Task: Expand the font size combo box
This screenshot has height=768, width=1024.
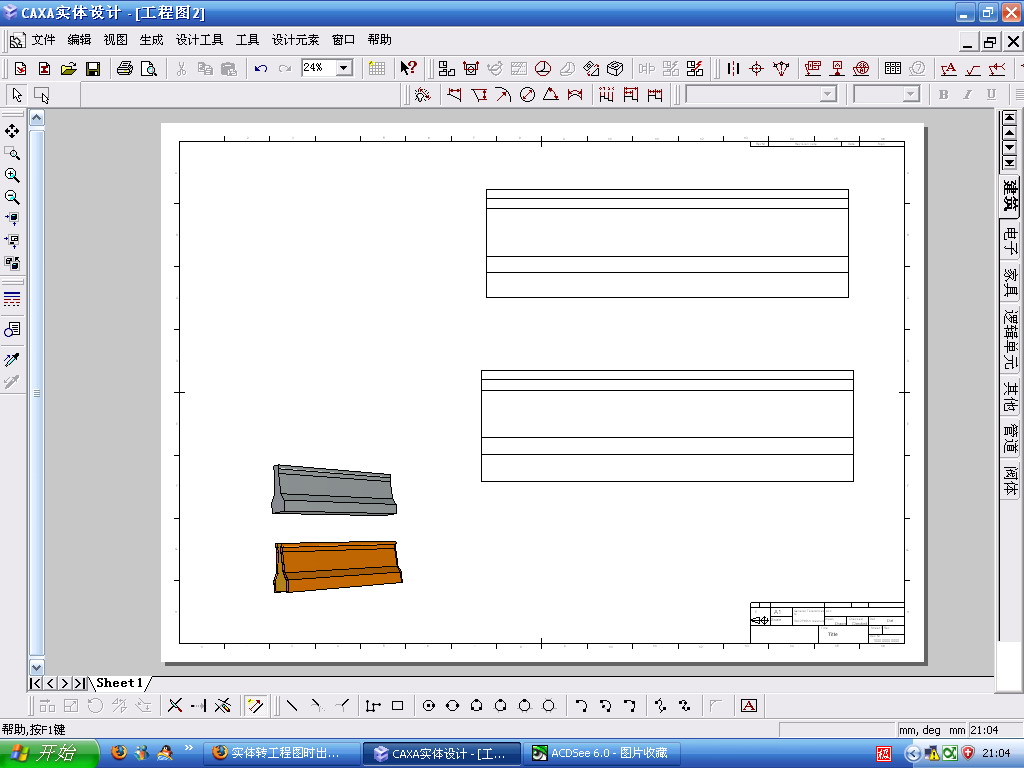Action: 910,95
